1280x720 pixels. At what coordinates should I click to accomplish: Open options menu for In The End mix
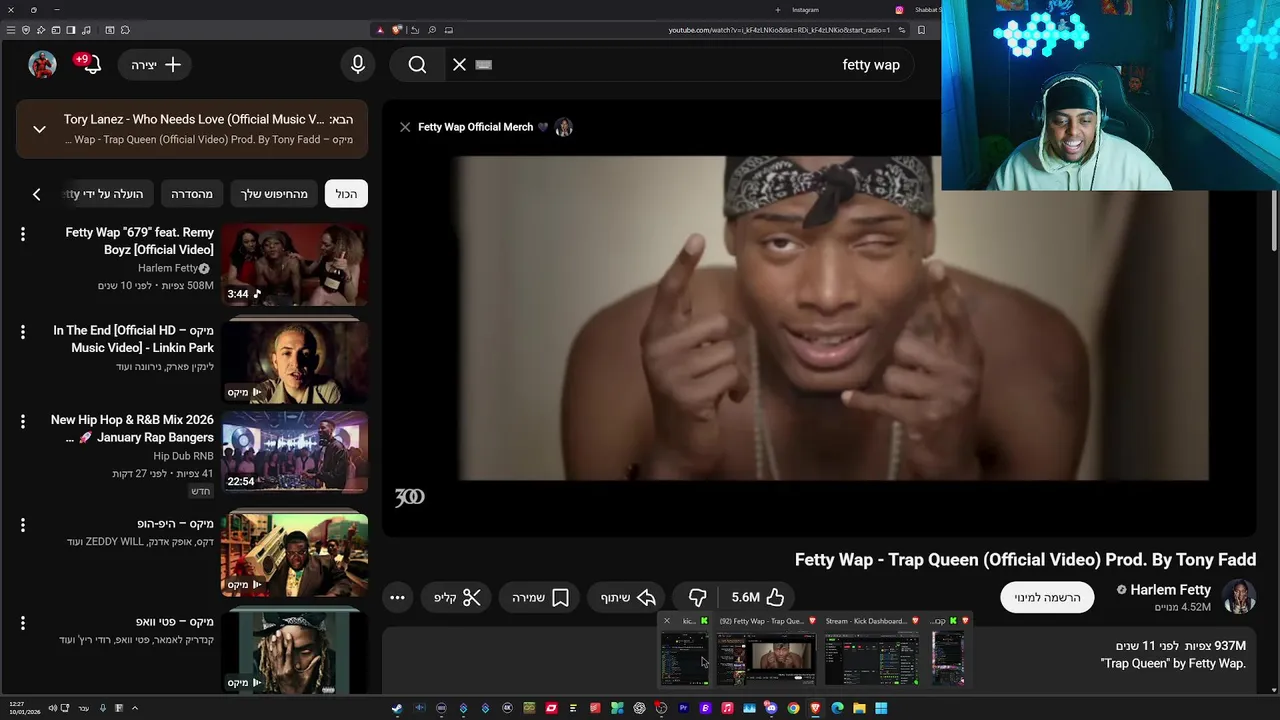23,331
